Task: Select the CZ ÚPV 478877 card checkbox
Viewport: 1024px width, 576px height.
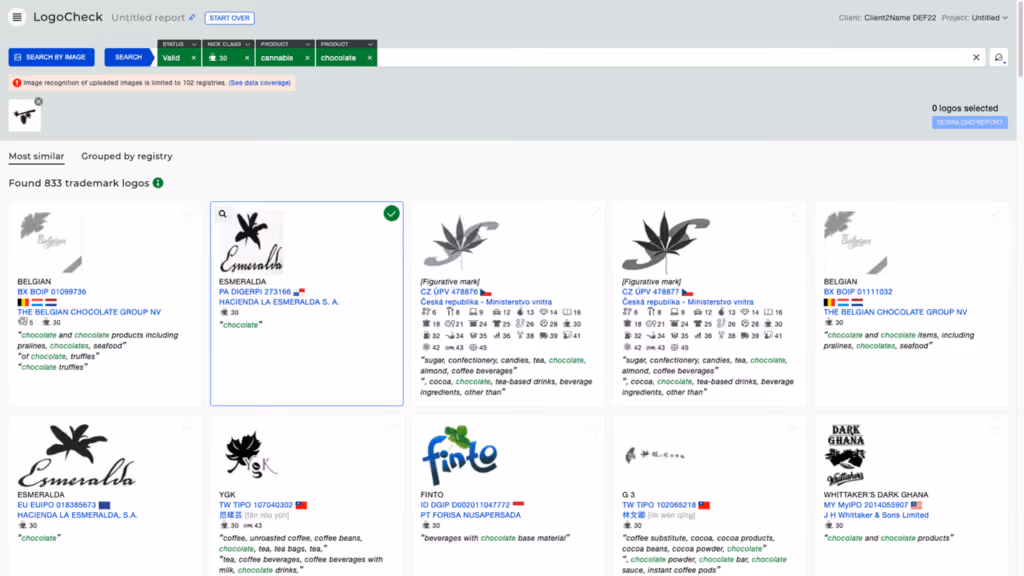Action: tap(793, 214)
